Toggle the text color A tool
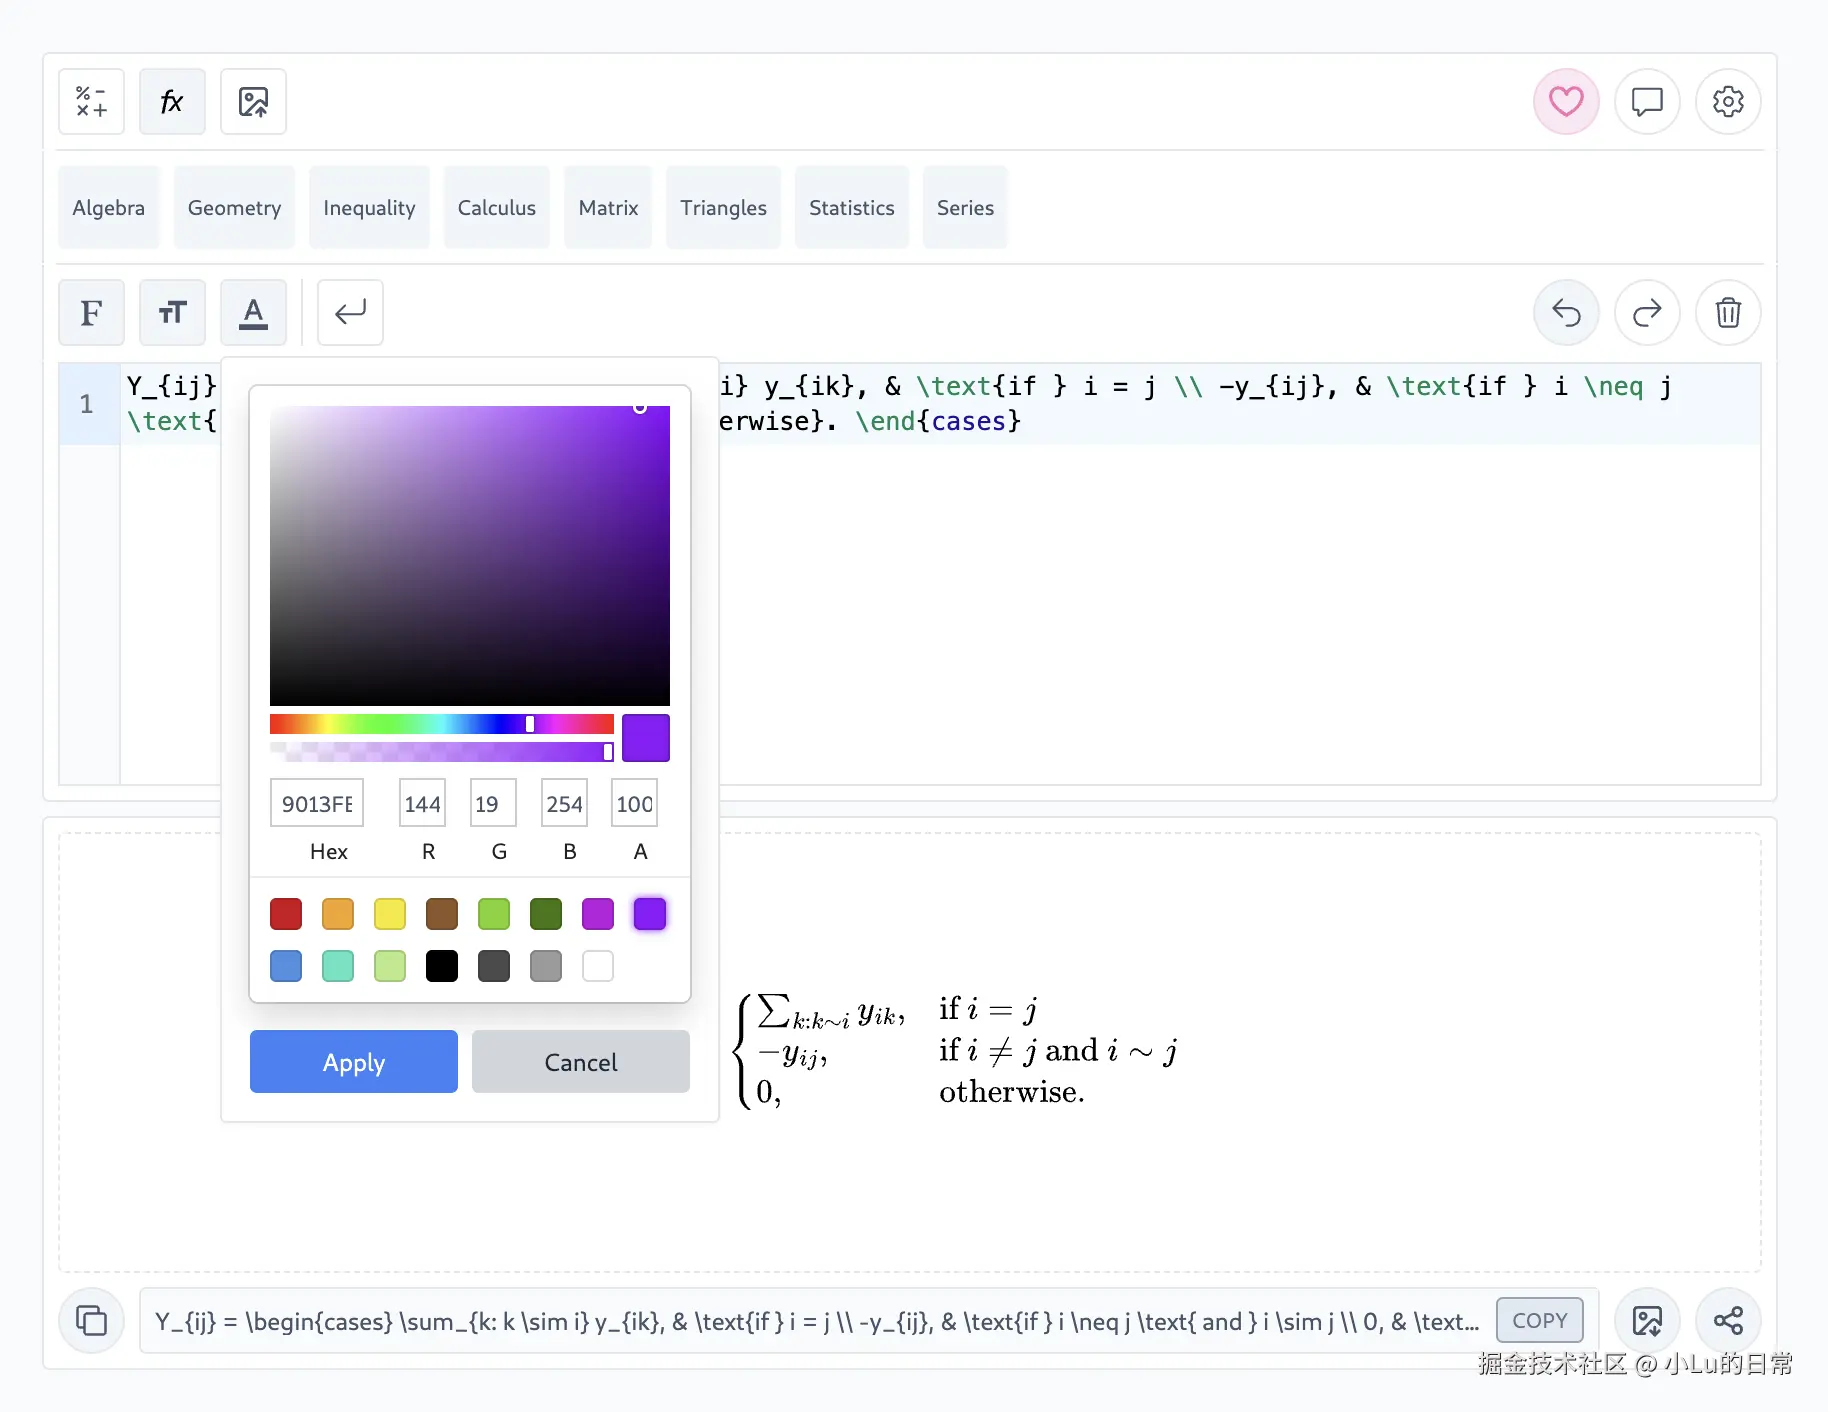Image resolution: width=1828 pixels, height=1412 pixels. [x=253, y=313]
